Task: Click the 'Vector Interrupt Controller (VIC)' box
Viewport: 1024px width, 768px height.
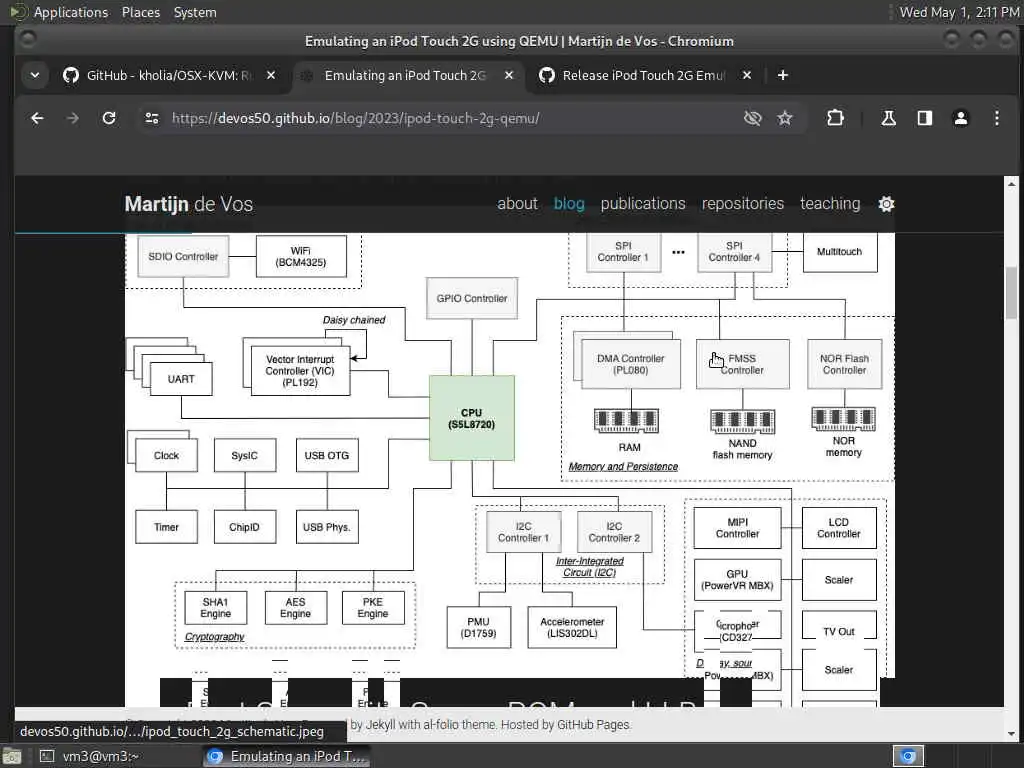Action: (x=300, y=370)
